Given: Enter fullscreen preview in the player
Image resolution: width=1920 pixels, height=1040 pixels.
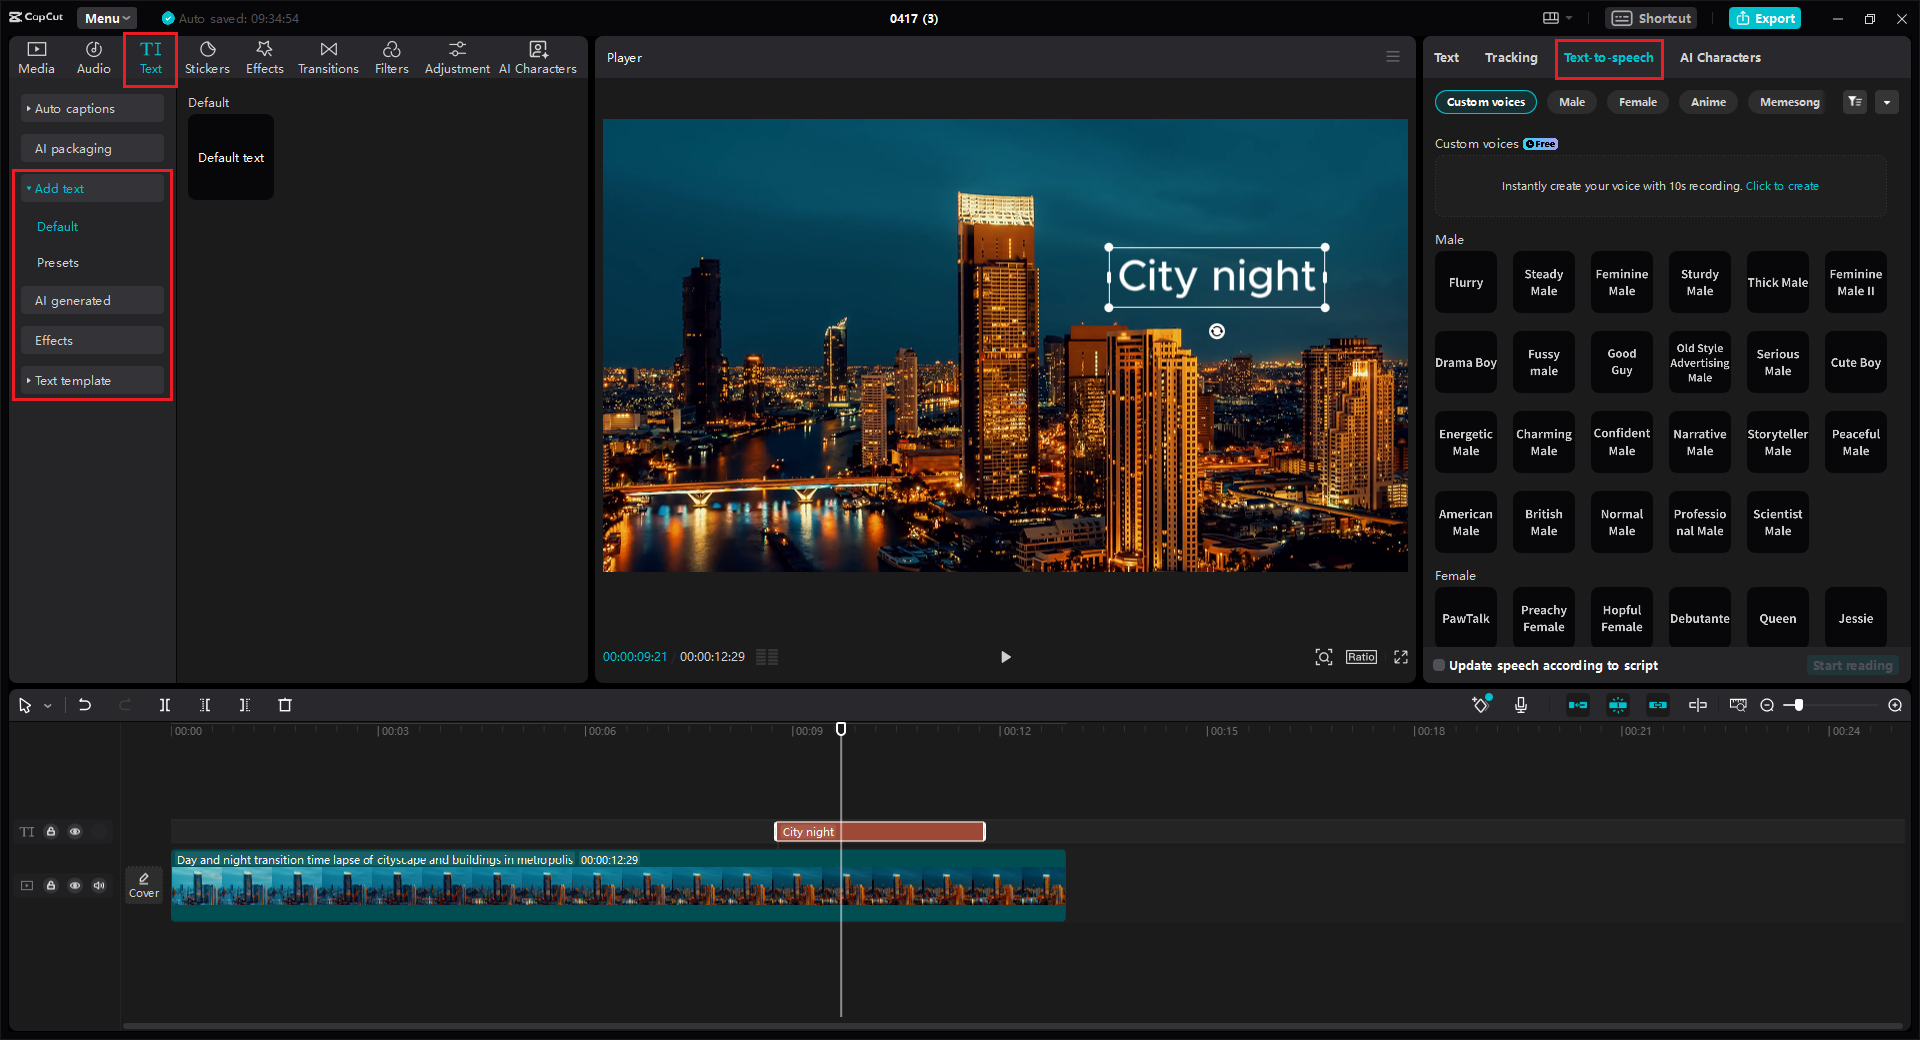Looking at the screenshot, I should pyautogui.click(x=1401, y=657).
